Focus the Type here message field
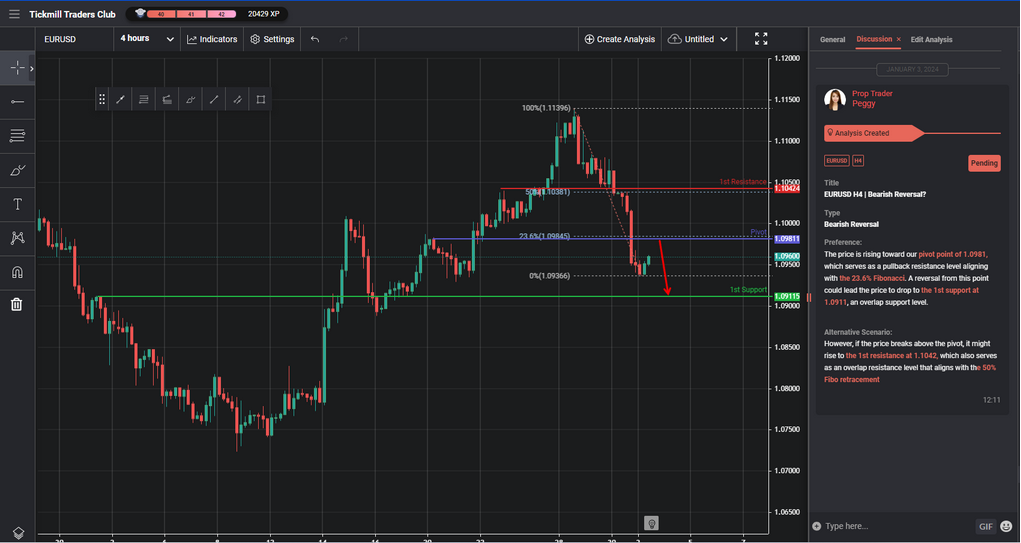1021x543 pixels. (899, 526)
